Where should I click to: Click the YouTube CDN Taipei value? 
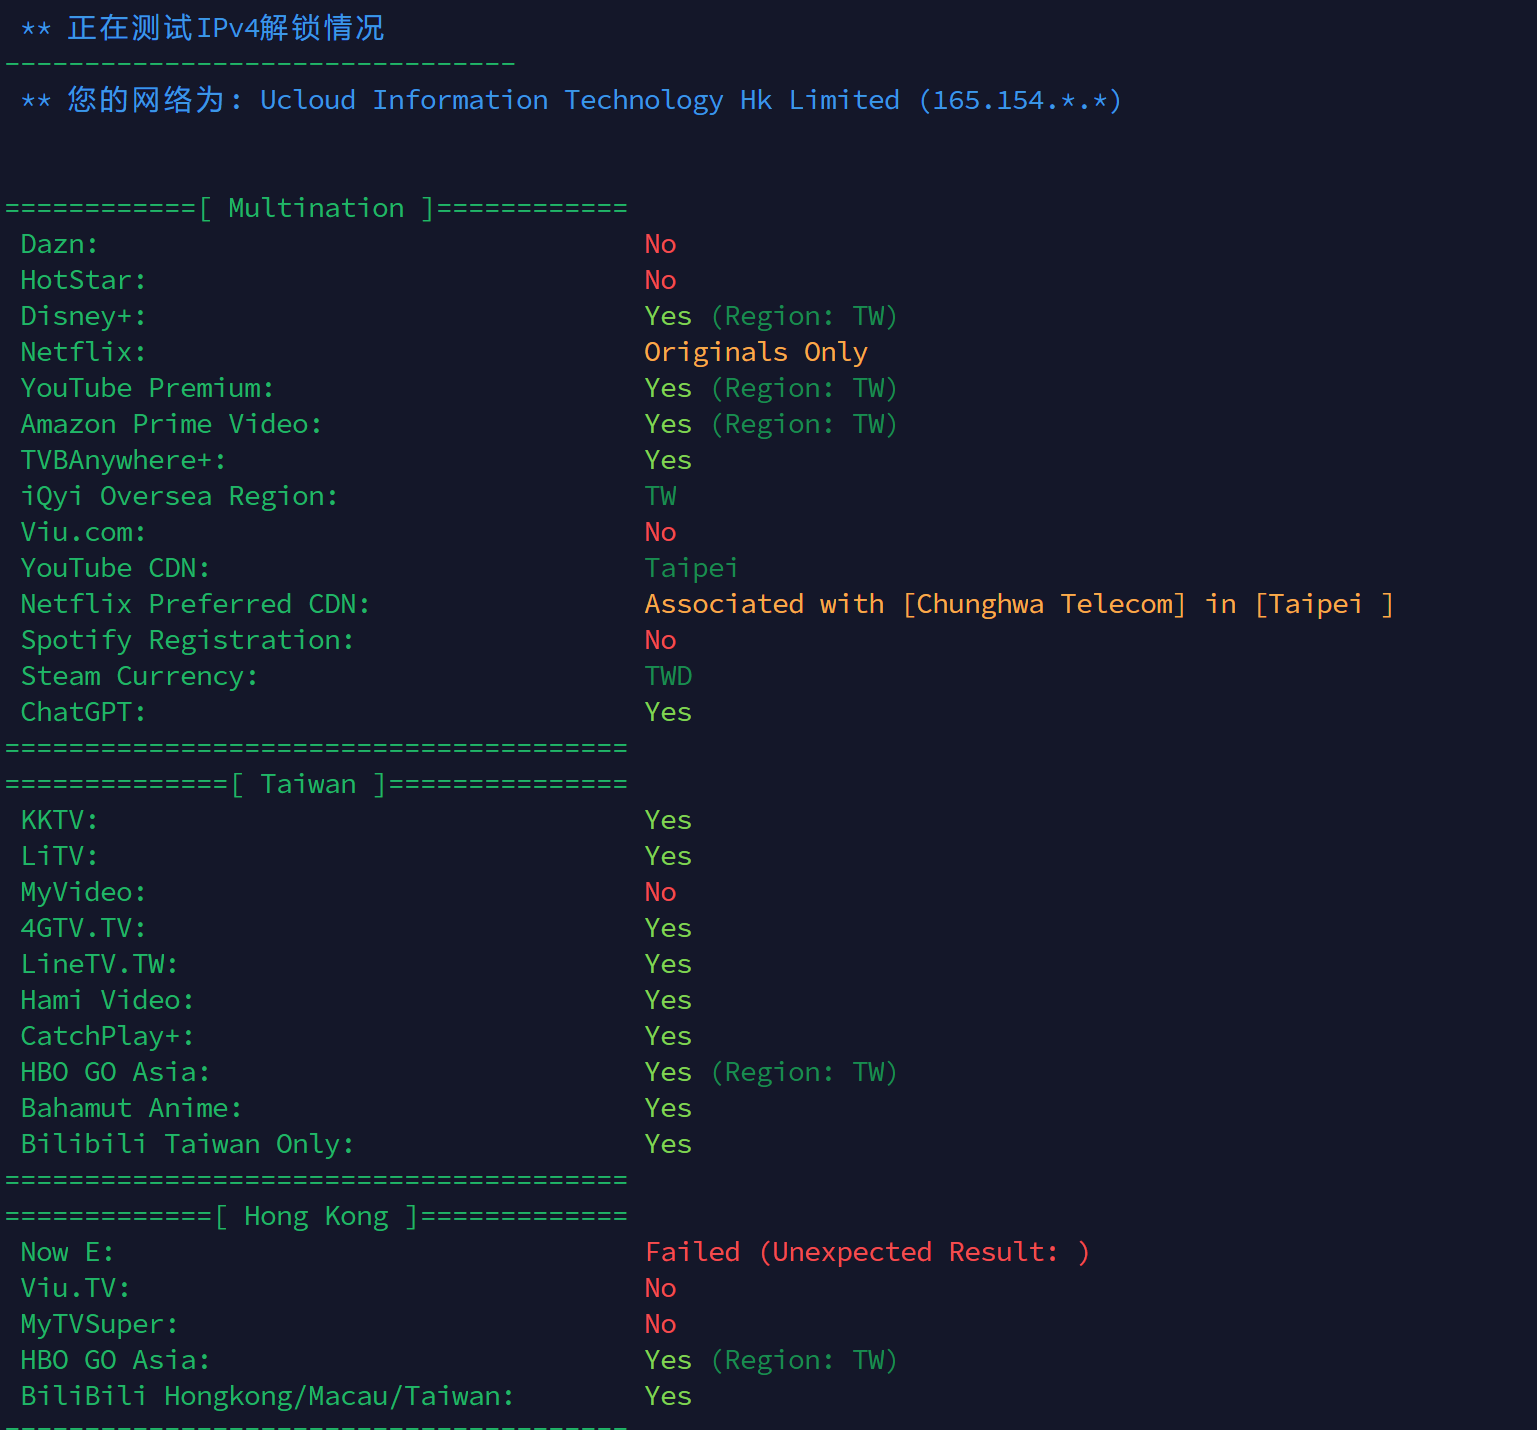click(692, 568)
